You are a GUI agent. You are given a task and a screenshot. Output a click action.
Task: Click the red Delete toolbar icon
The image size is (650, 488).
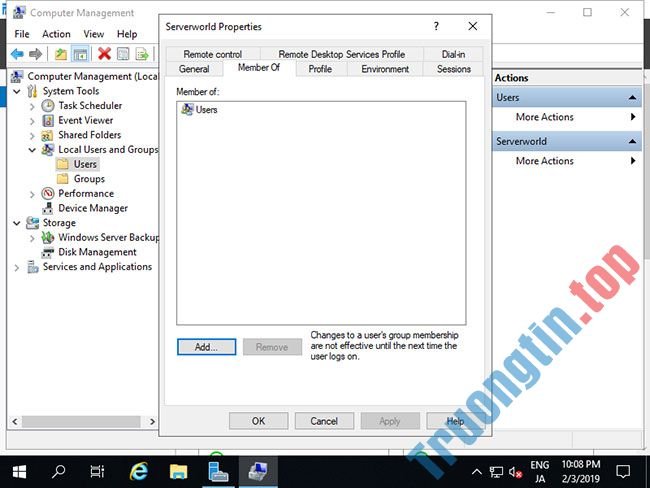point(104,53)
